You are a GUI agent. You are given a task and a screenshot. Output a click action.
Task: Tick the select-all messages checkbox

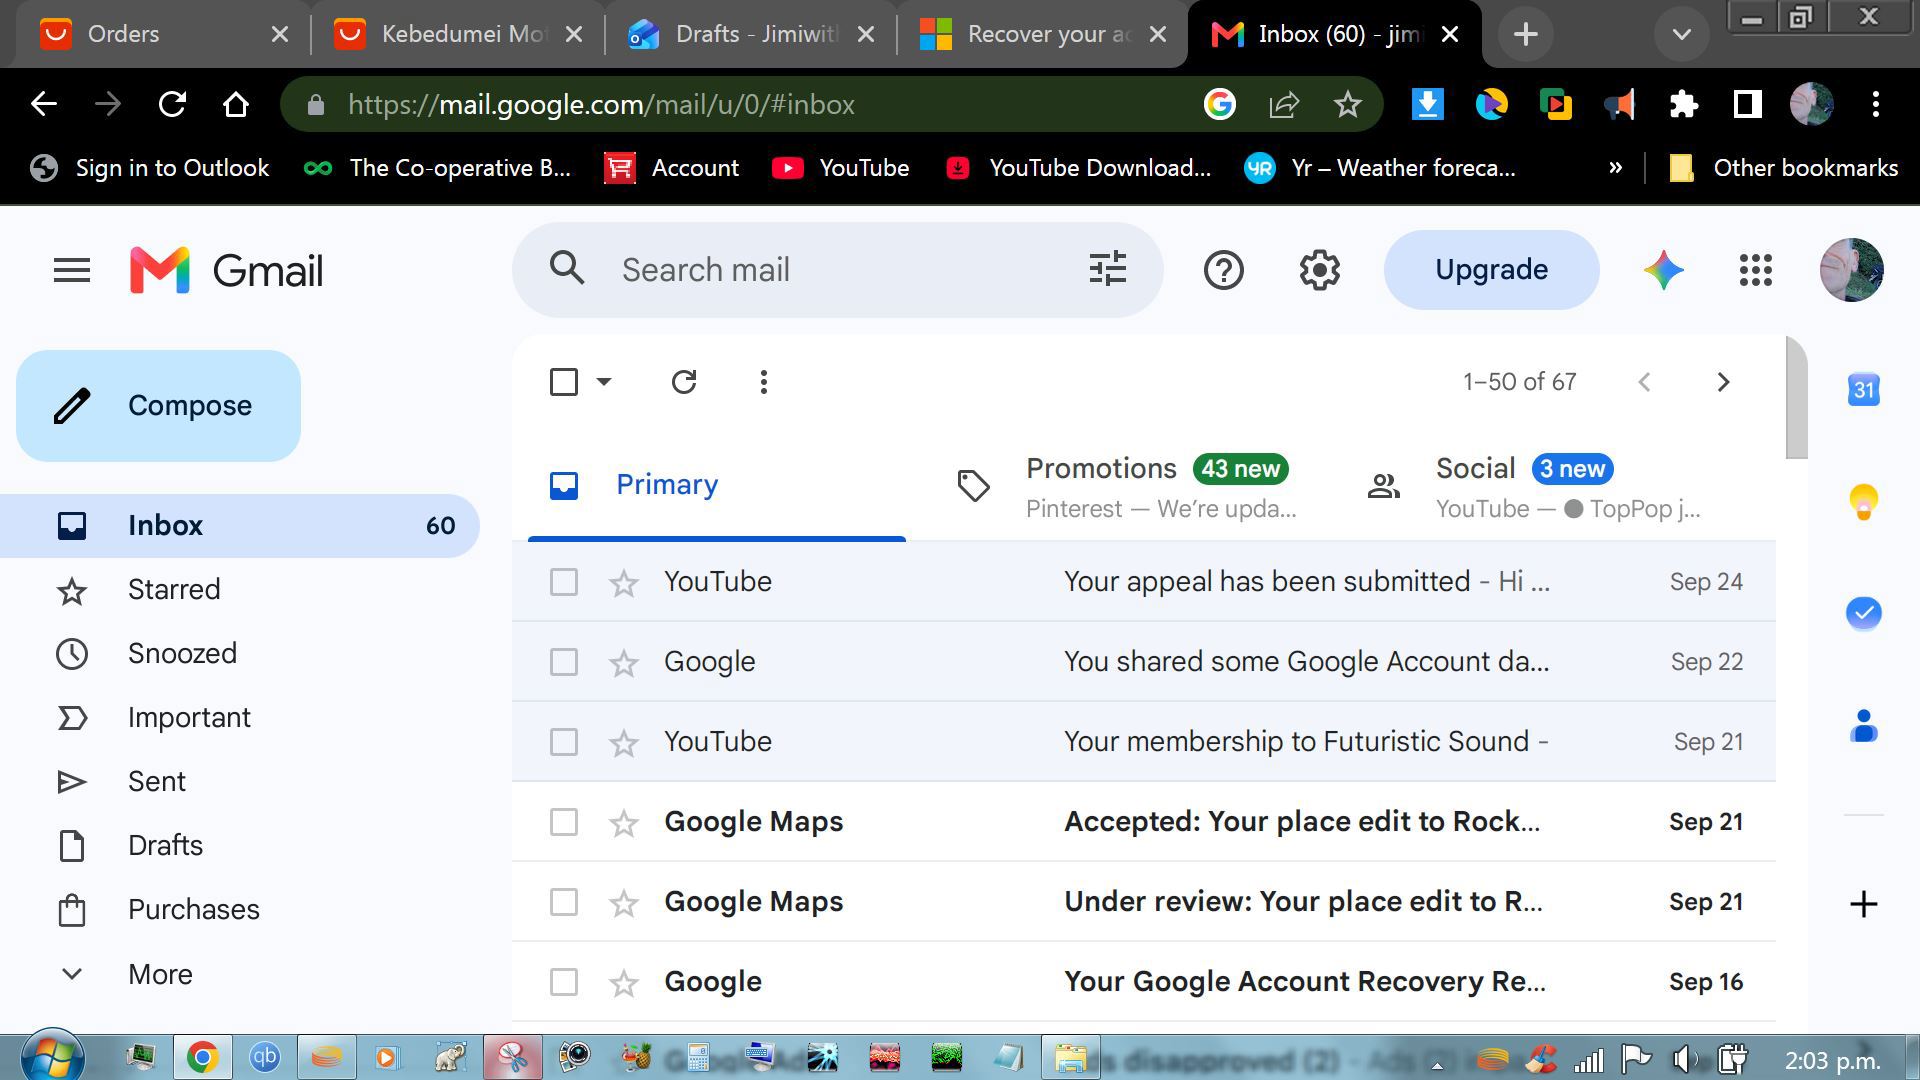(564, 382)
